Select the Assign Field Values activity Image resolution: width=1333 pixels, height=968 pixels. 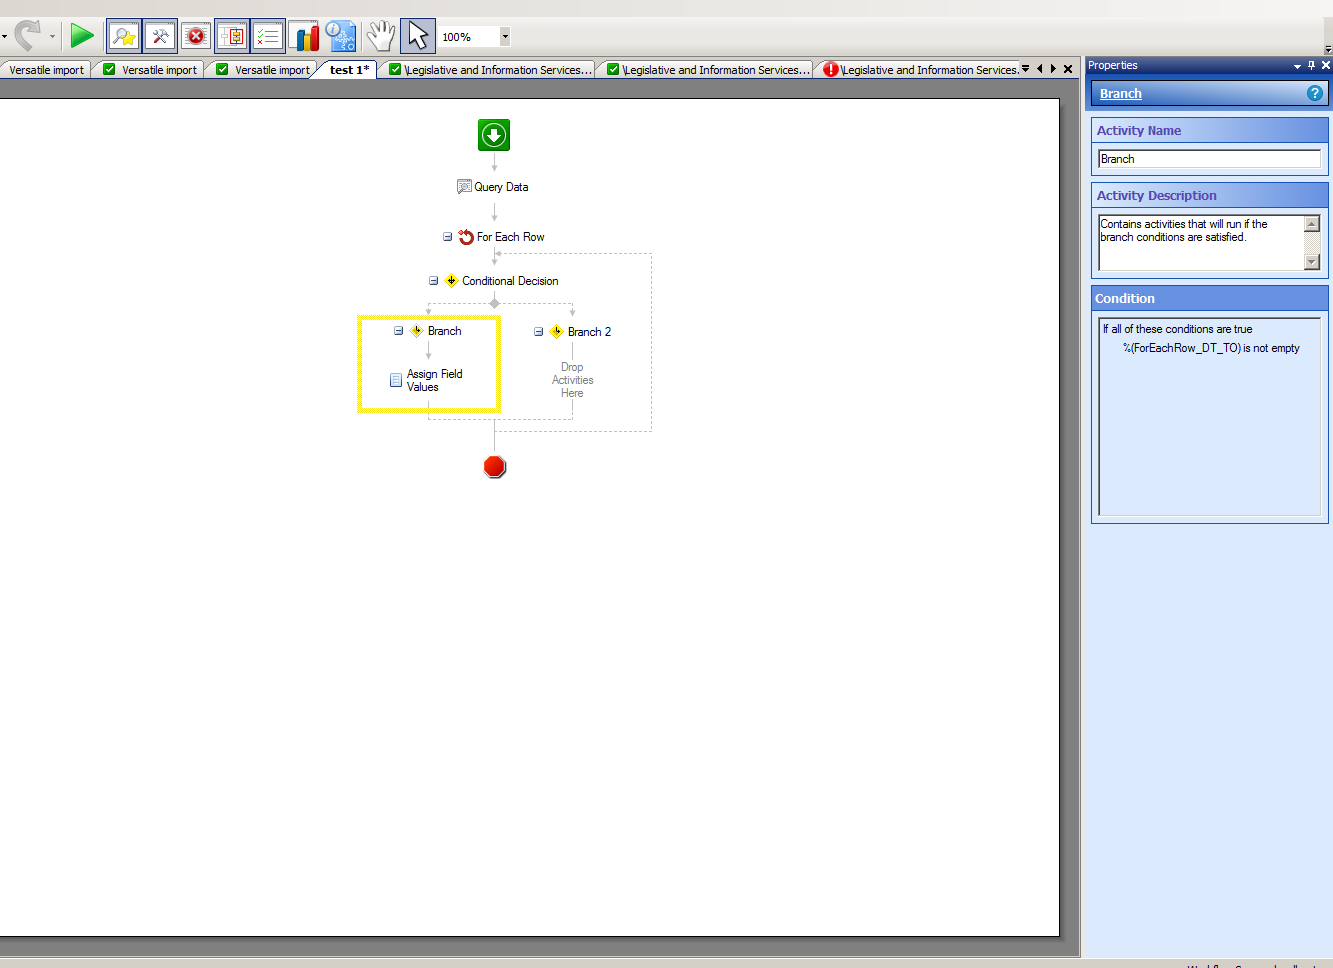(433, 380)
